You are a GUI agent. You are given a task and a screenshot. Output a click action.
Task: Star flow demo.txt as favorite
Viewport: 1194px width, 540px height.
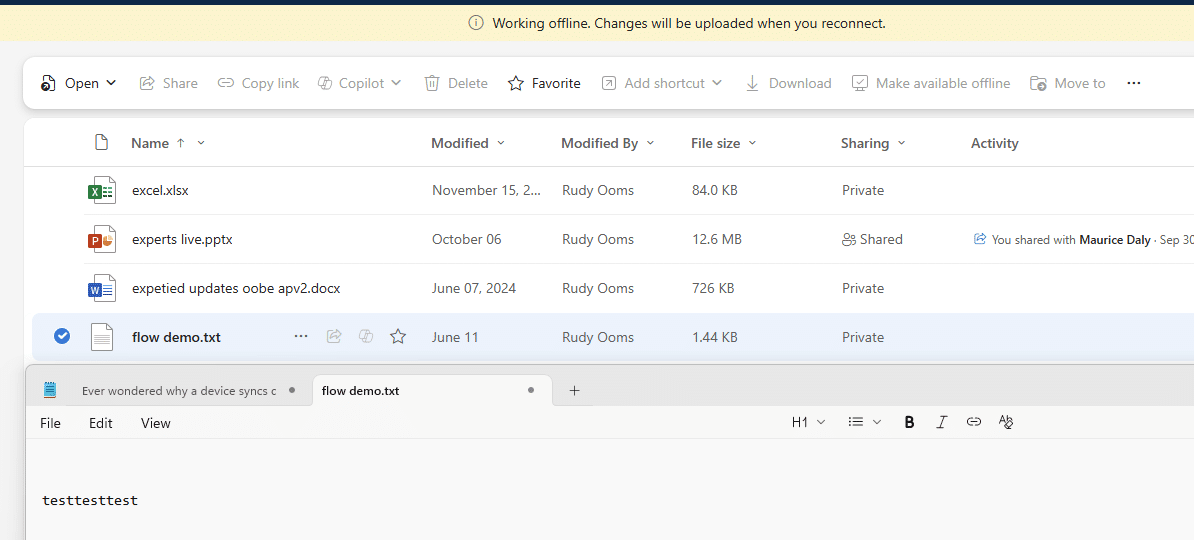397,336
